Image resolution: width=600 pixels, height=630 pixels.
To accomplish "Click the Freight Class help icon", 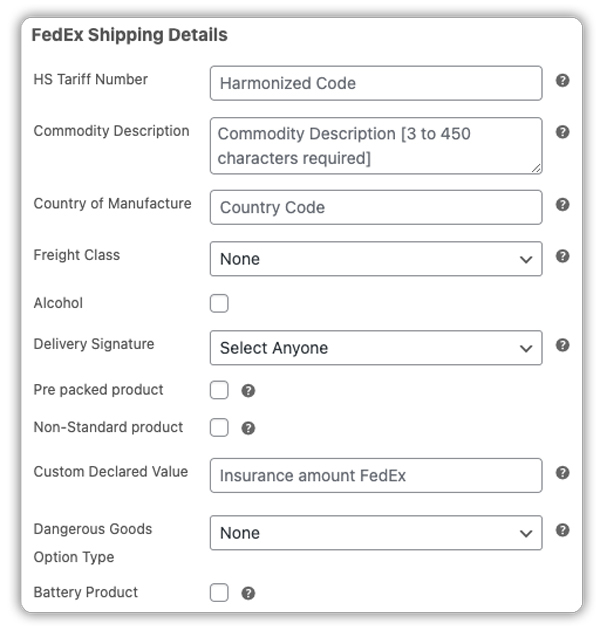I will [x=562, y=256].
